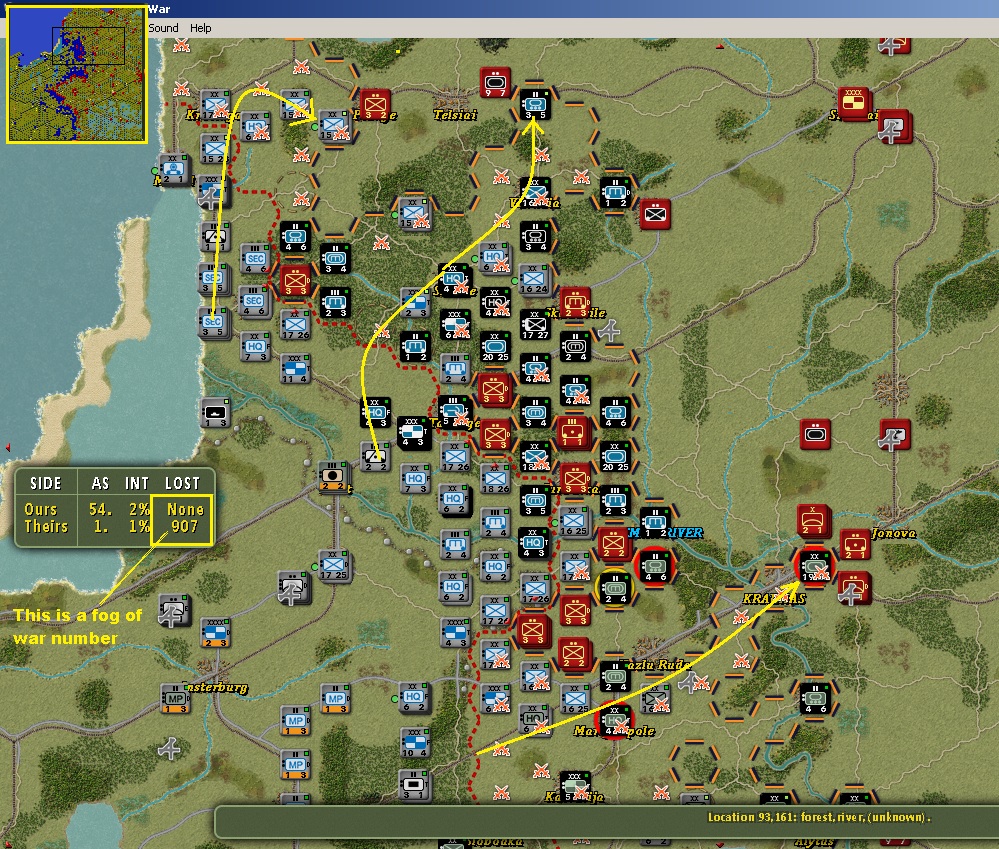Image resolution: width=999 pixels, height=849 pixels.
Task: Select XXXX unit 4 3 west of red line
Action: [x=455, y=632]
